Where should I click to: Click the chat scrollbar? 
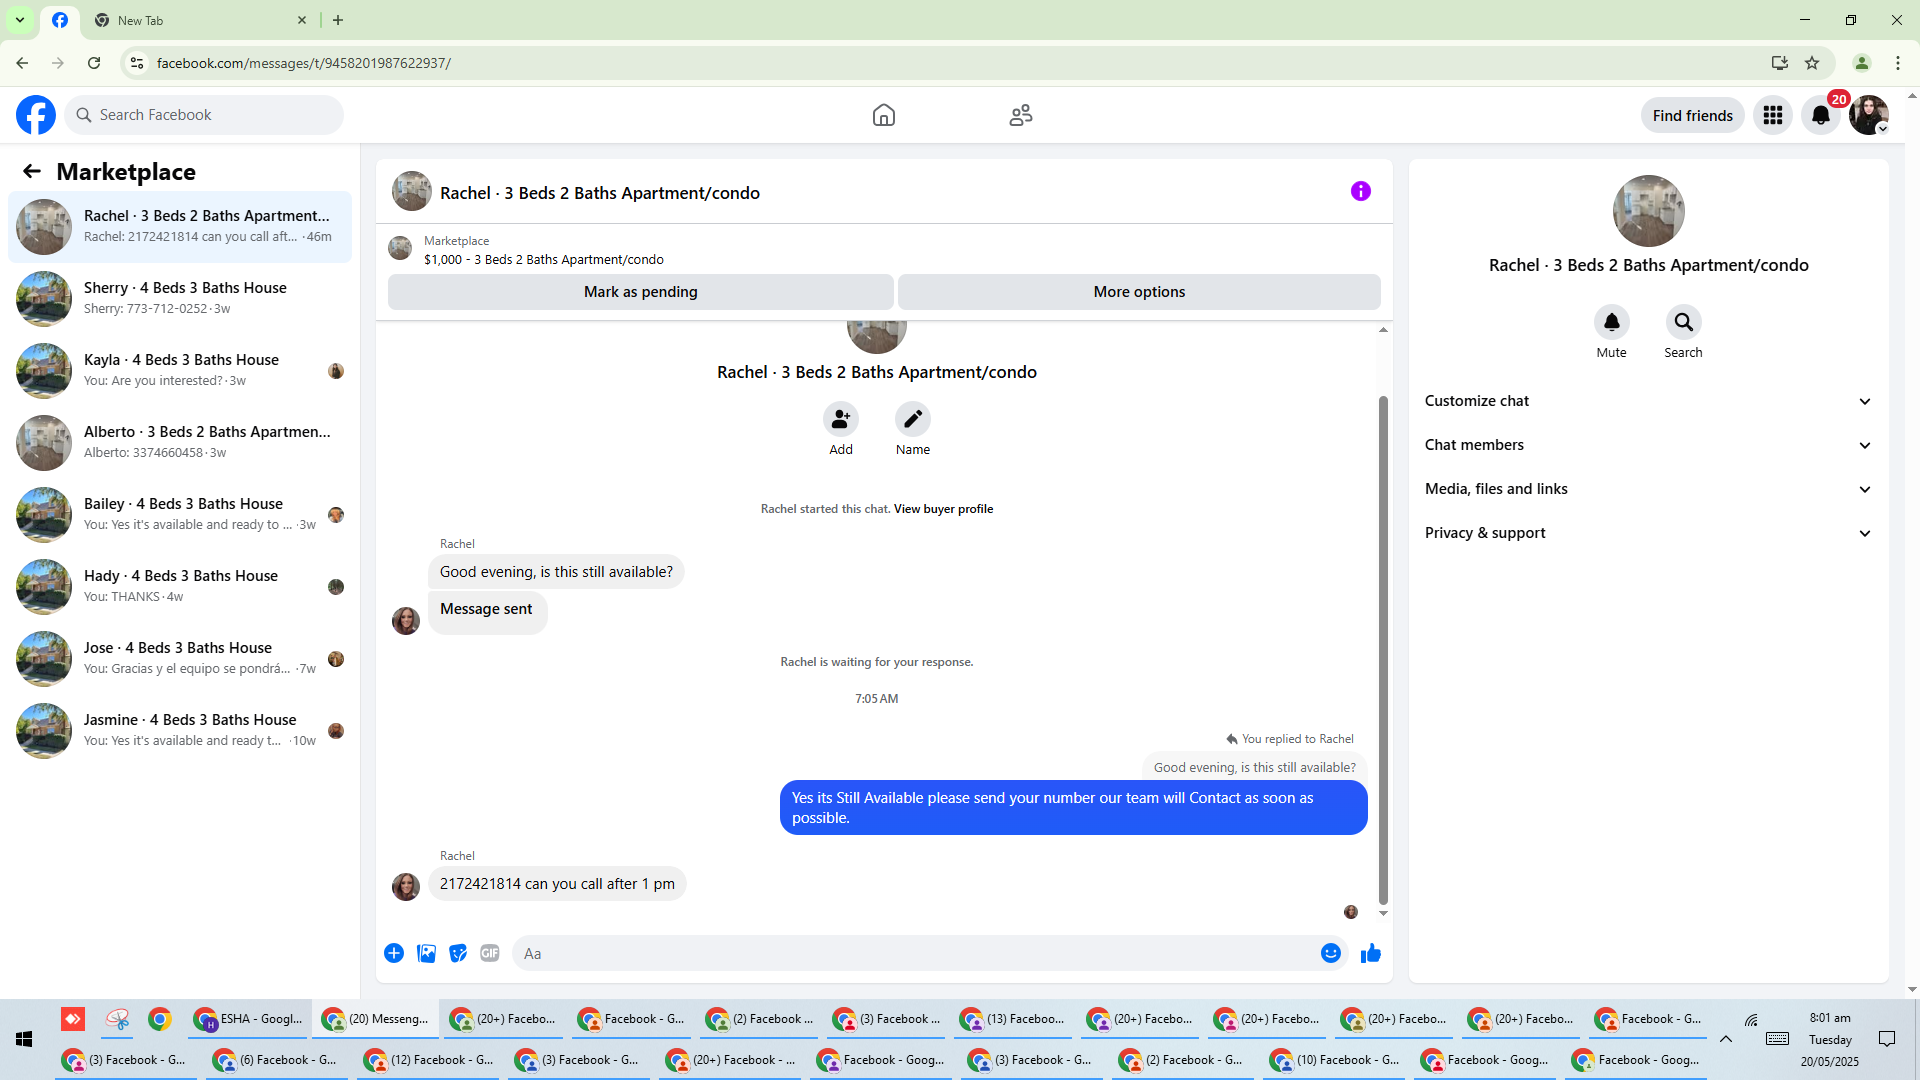pos(1383,650)
